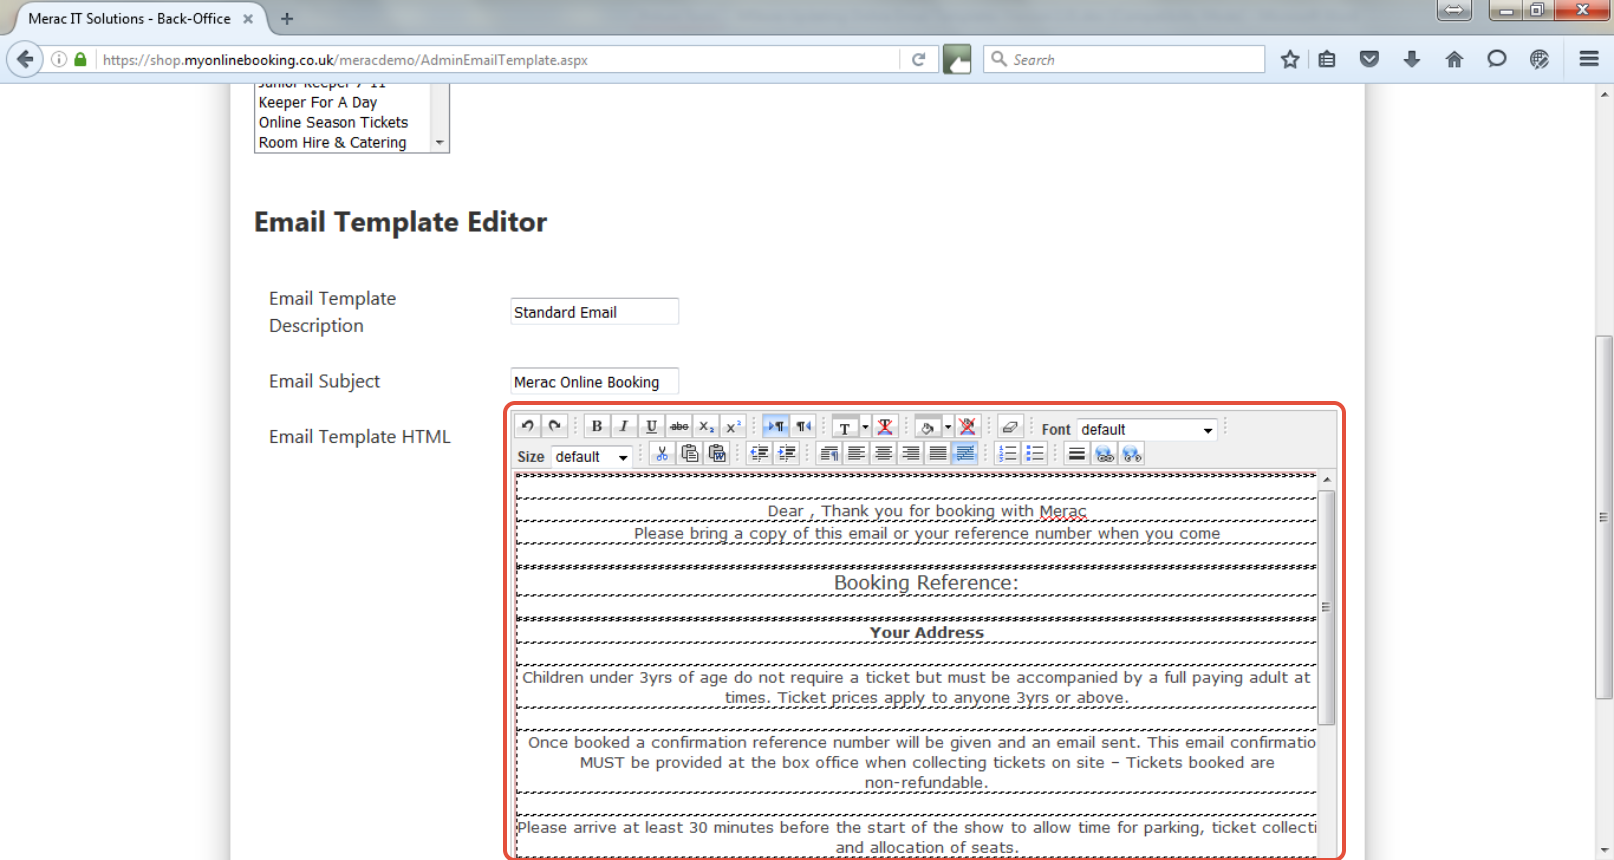1614x860 pixels.
Task: Toggle the highlighted remove-alignment button
Action: click(964, 454)
